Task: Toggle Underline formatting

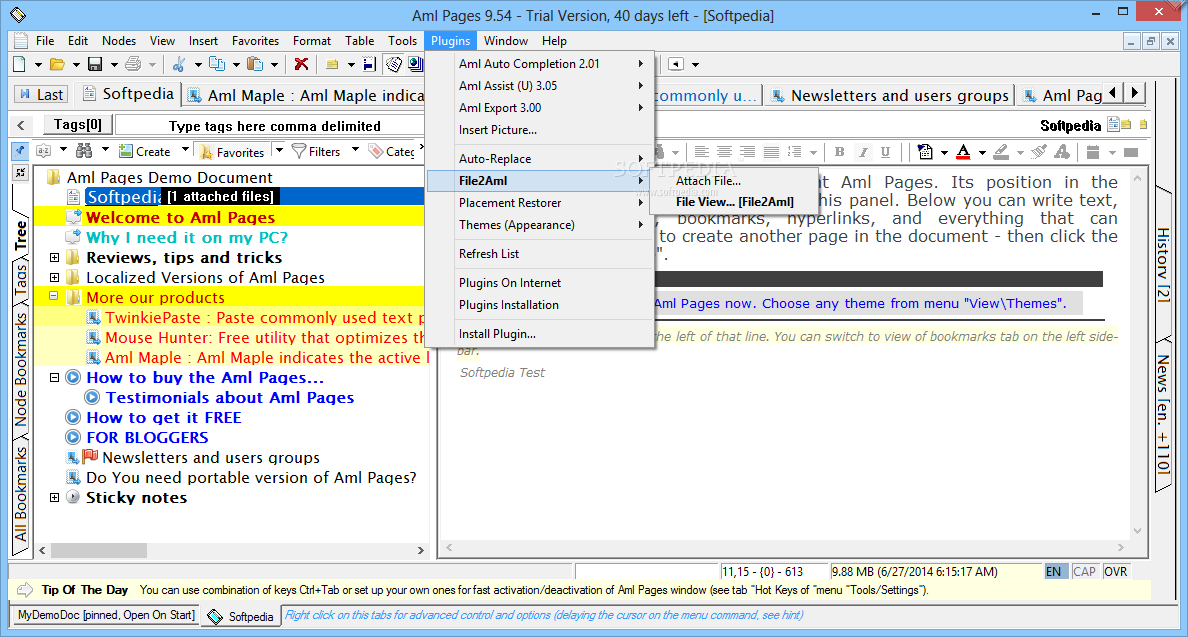Action: [x=885, y=152]
